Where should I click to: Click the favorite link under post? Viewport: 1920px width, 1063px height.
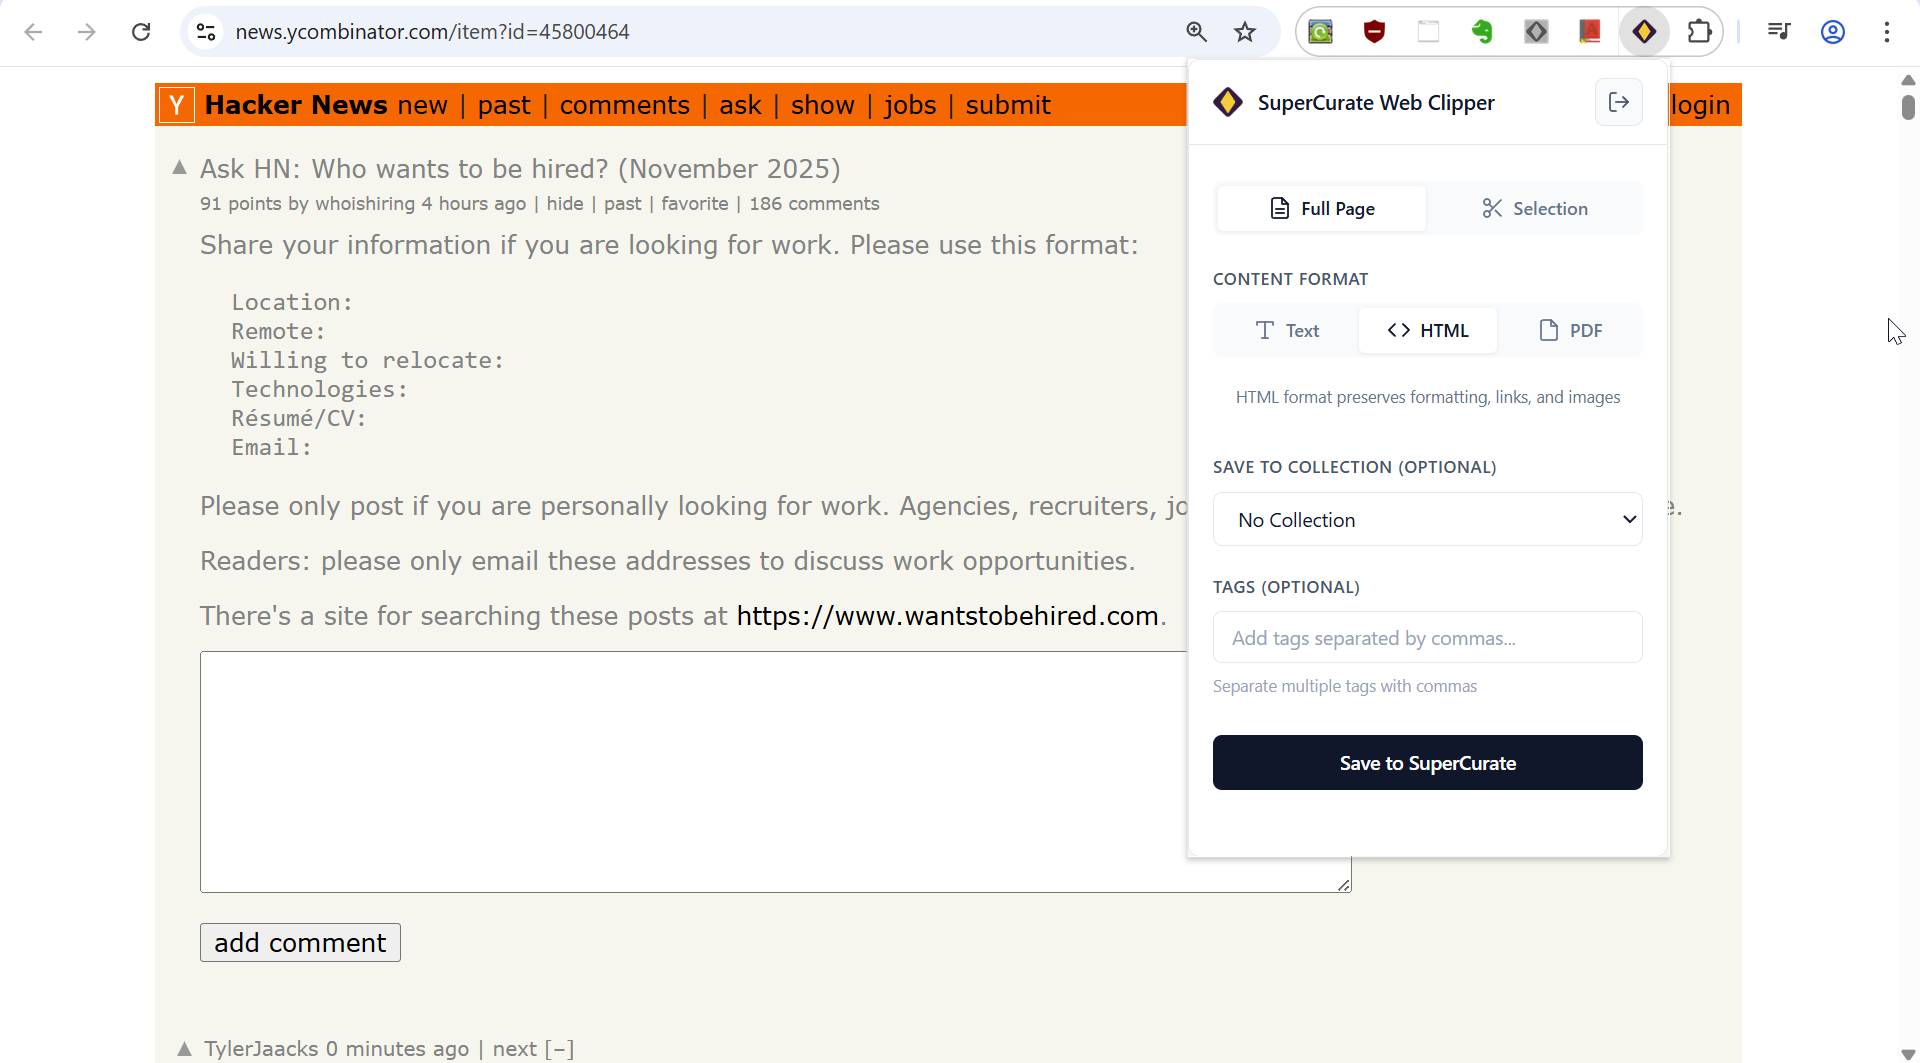pyautogui.click(x=695, y=204)
